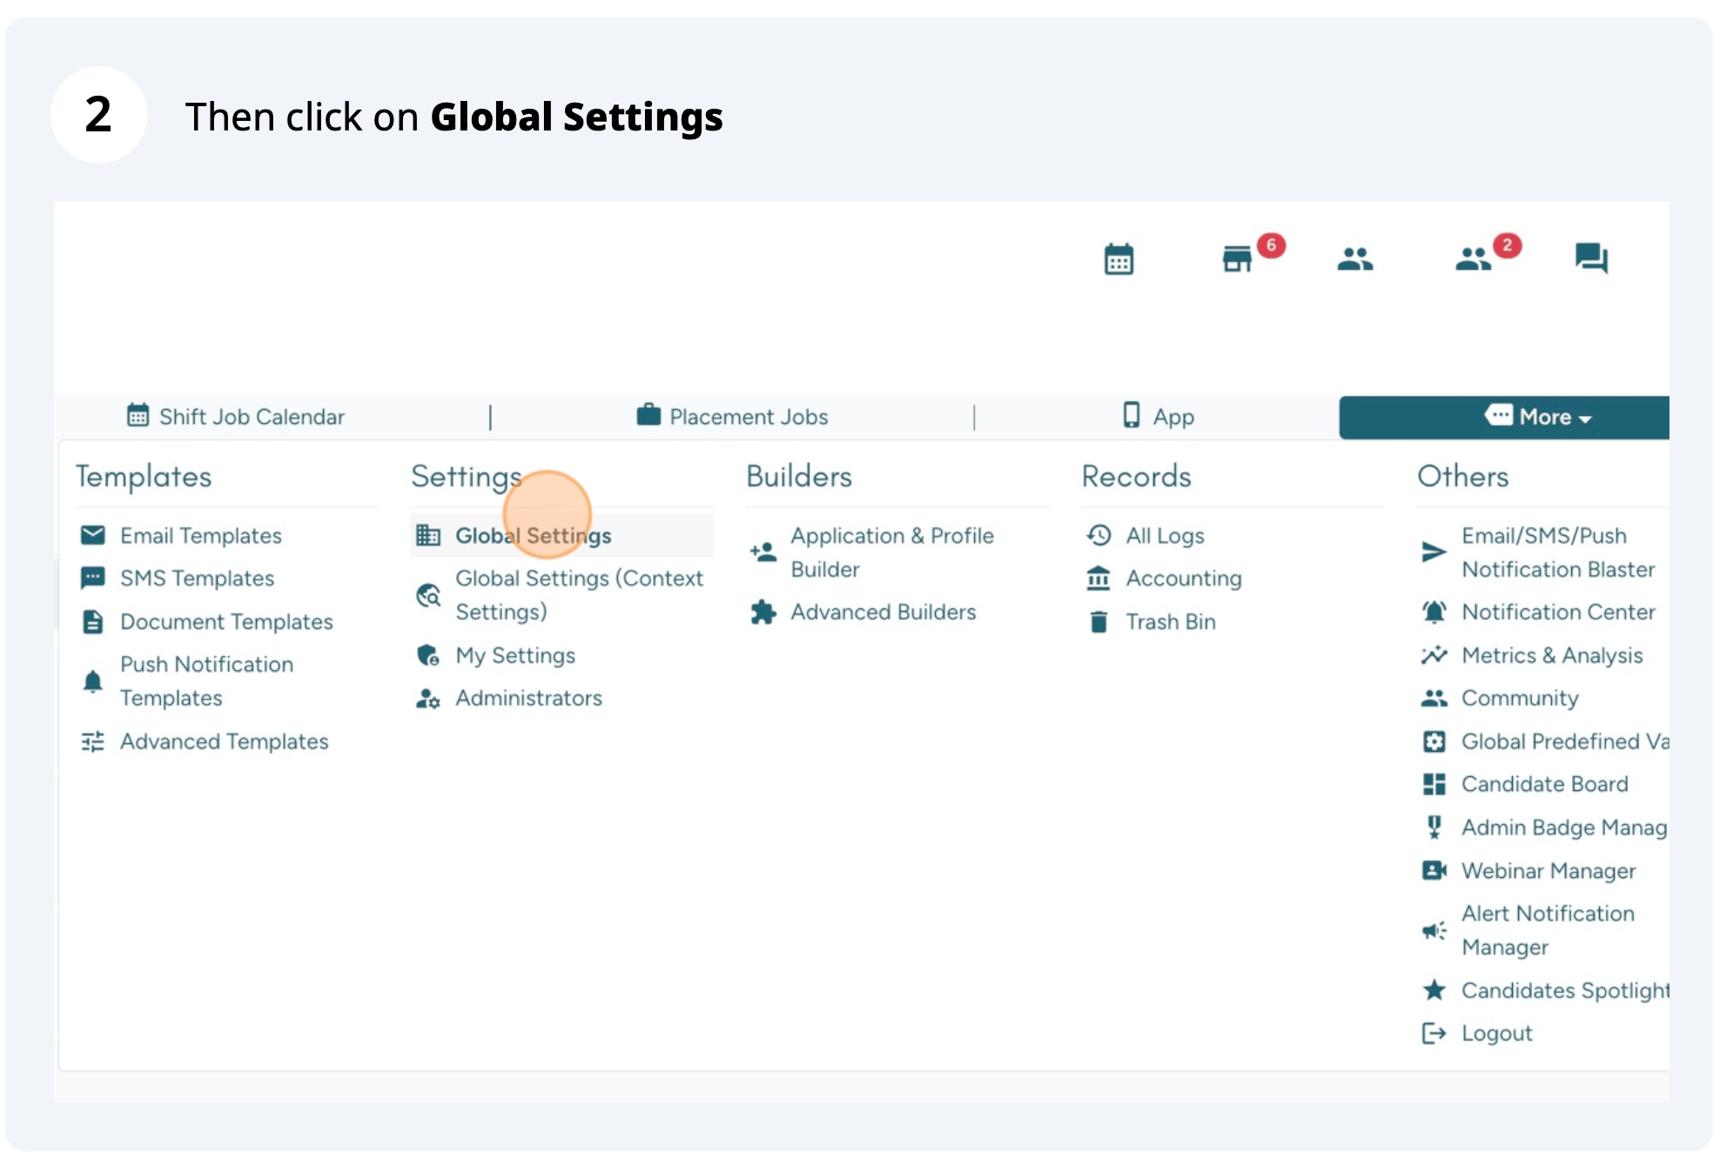Select the Advanced Builders puzzle icon

pos(762,612)
